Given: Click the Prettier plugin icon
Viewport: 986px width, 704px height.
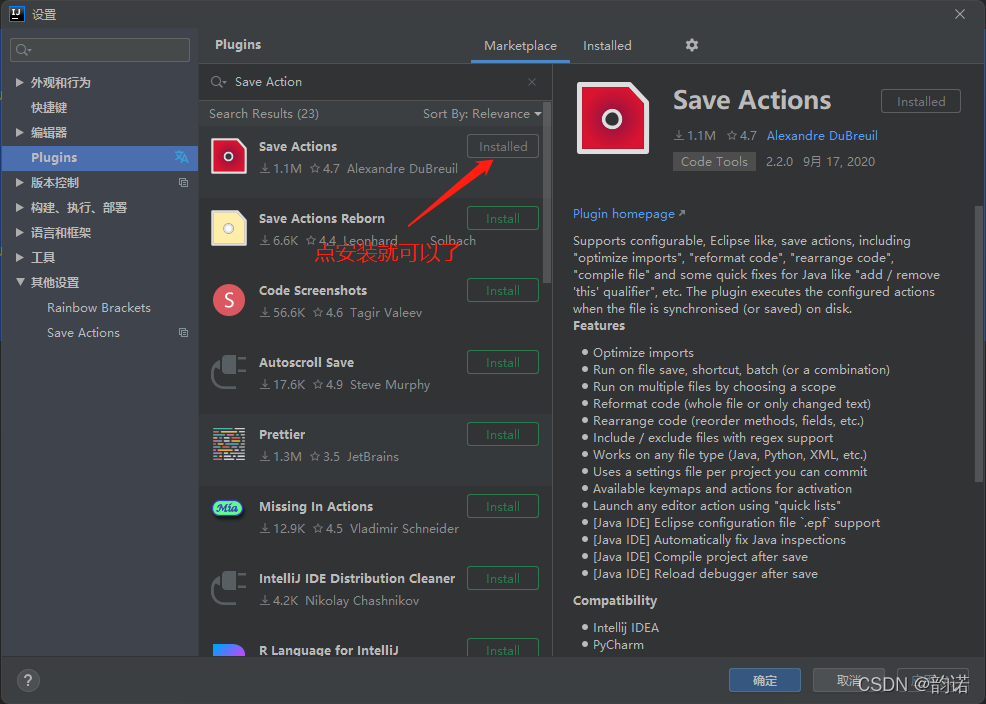Looking at the screenshot, I should [x=229, y=444].
